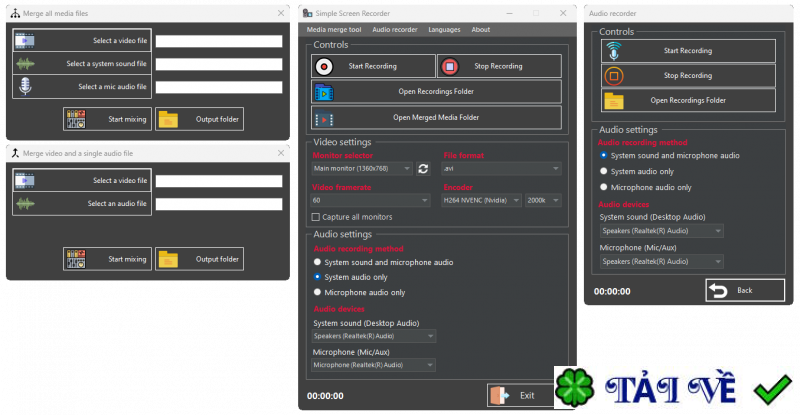This screenshot has height=415, width=800.
Task: Open Microphone (Mic/Aux) dropdown in Audio recorder
Action: click(x=662, y=261)
